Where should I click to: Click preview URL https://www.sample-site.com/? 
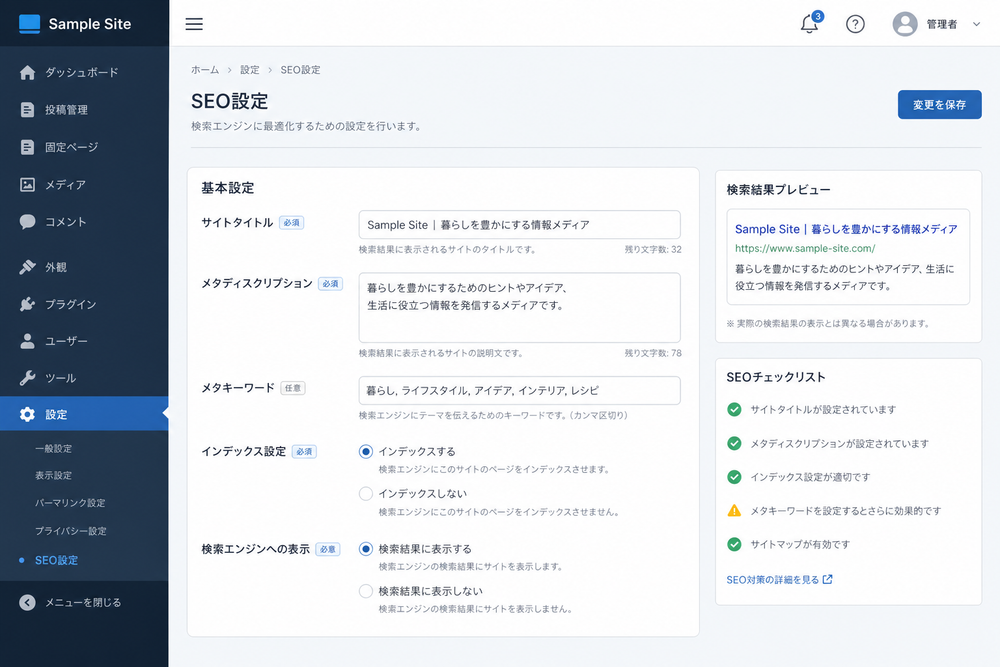coord(805,249)
